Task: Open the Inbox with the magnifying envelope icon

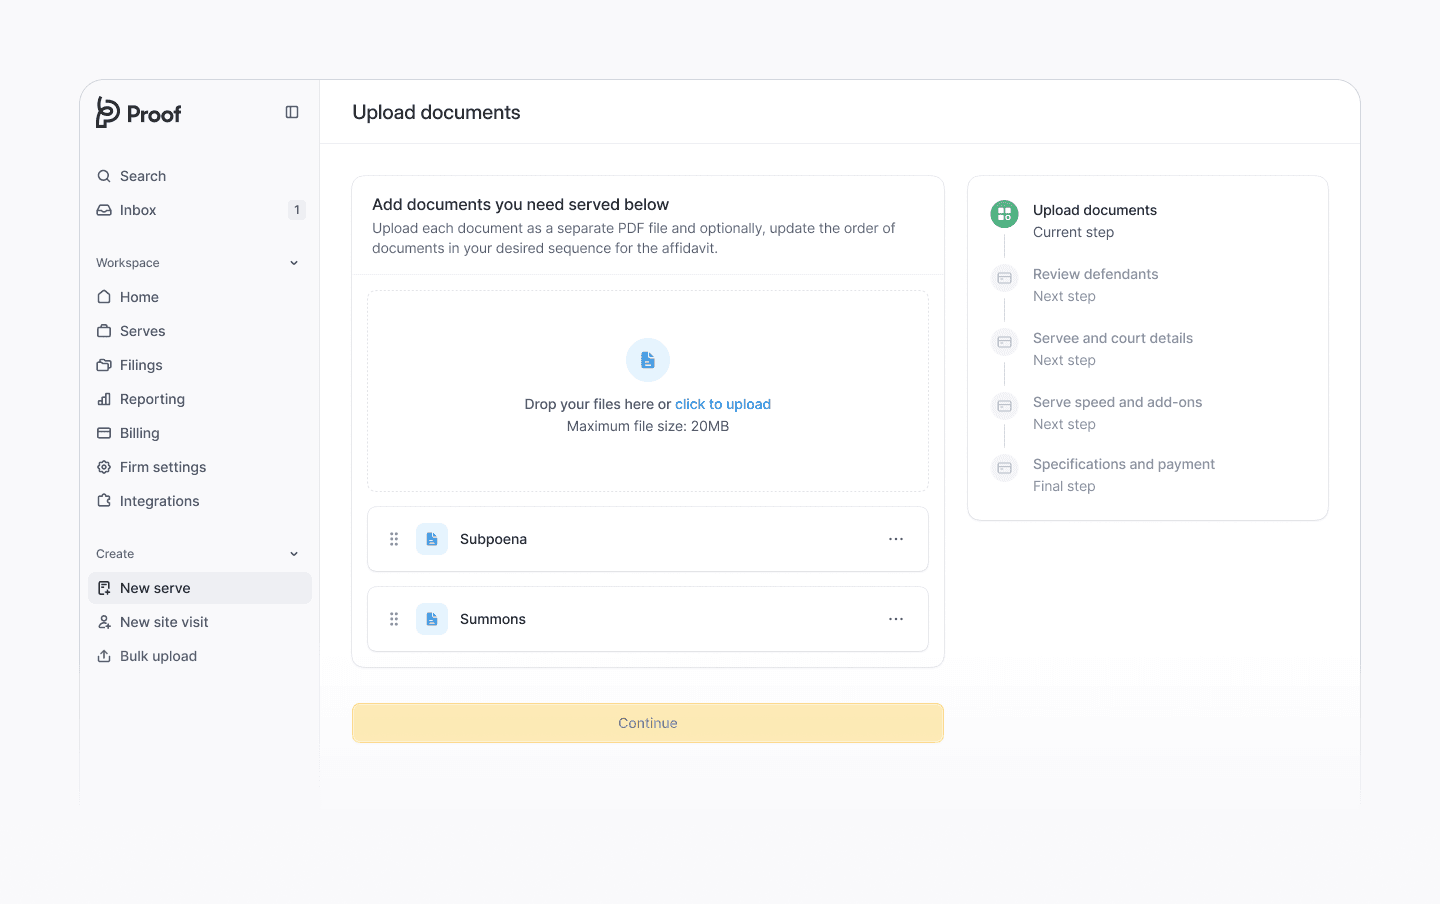Action: pyautogui.click(x=104, y=209)
